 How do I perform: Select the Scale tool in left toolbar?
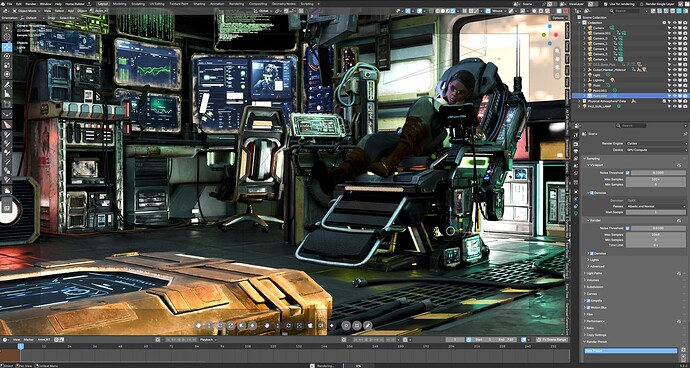7,66
